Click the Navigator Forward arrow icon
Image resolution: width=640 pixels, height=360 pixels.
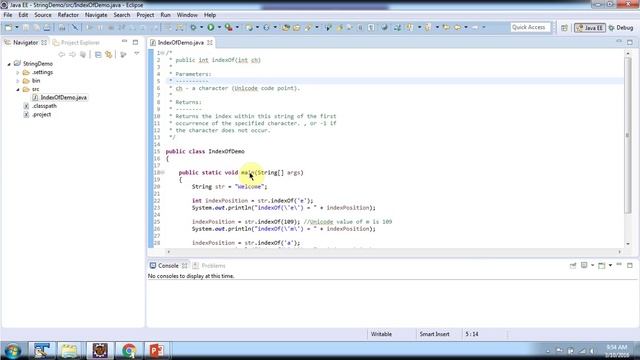72,54
